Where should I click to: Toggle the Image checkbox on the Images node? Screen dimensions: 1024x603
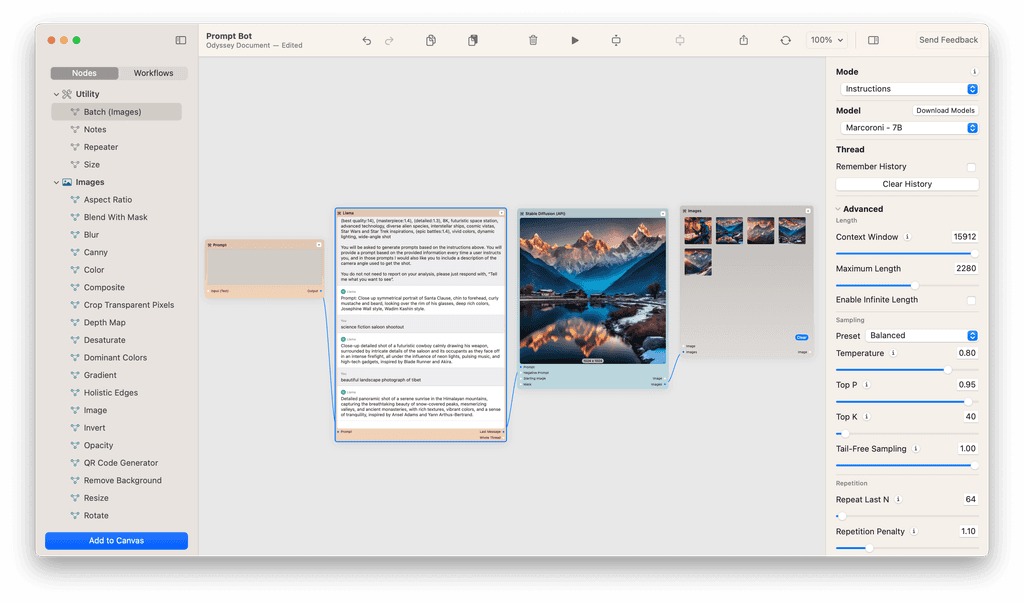tap(683, 346)
